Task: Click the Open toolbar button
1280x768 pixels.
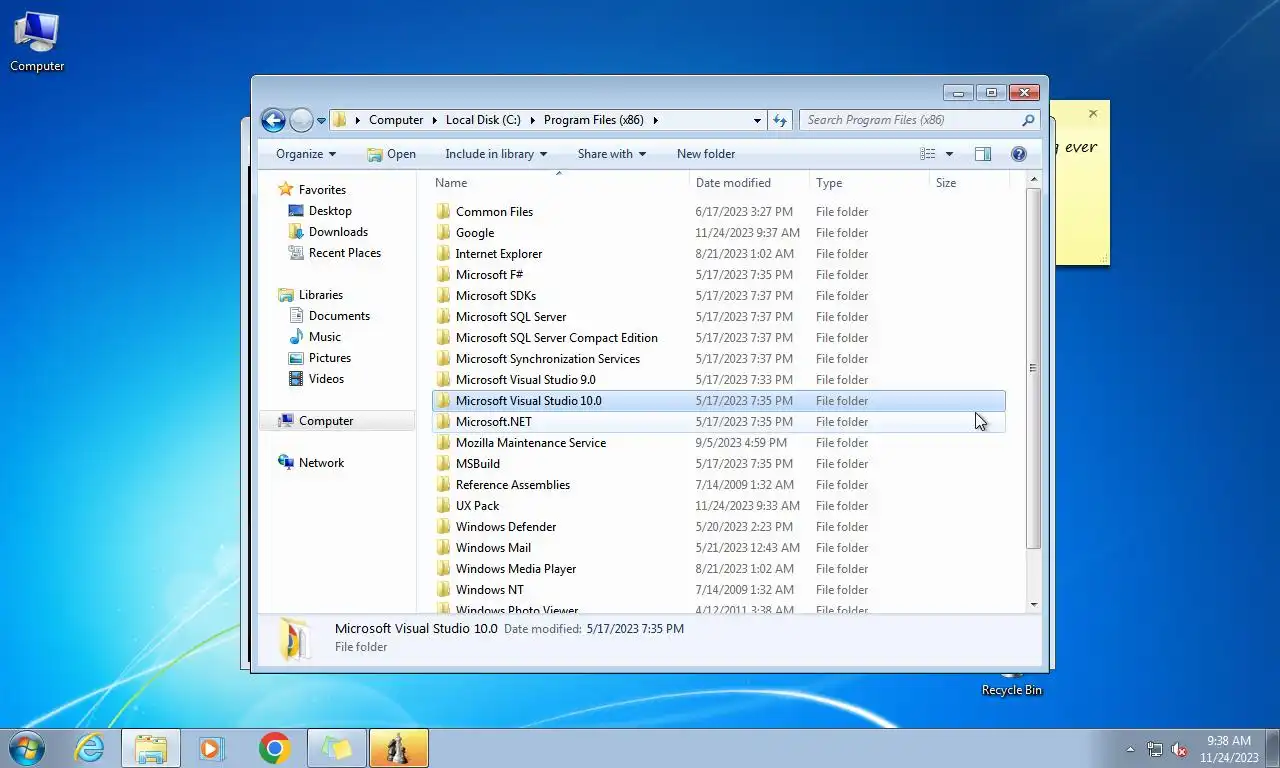Action: tap(391, 154)
